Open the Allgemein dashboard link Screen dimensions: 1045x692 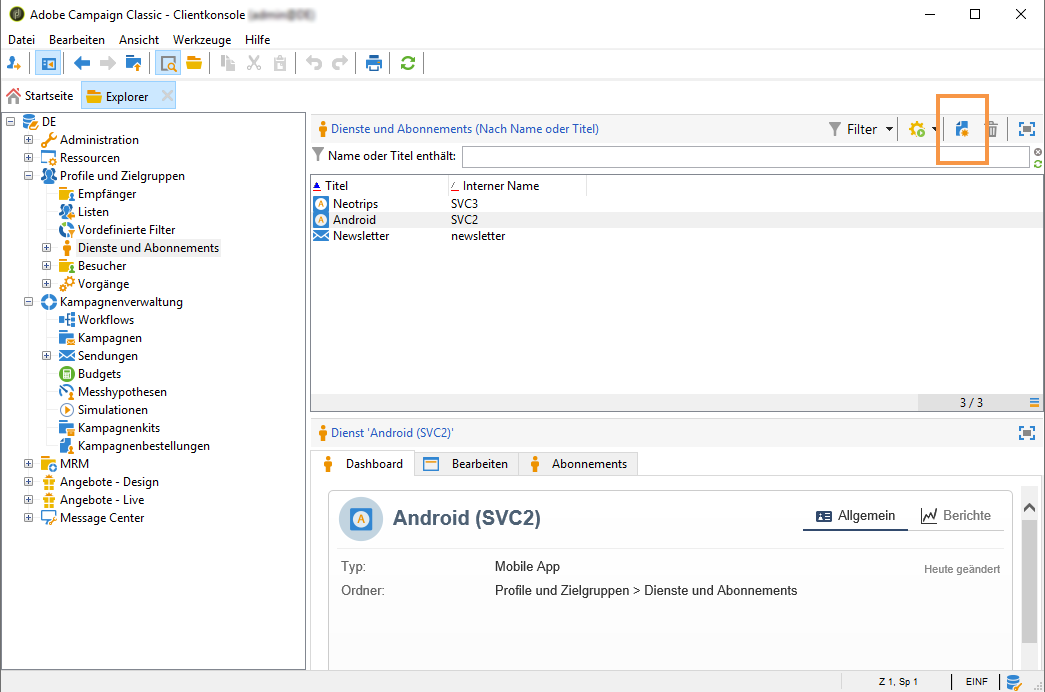coord(856,515)
